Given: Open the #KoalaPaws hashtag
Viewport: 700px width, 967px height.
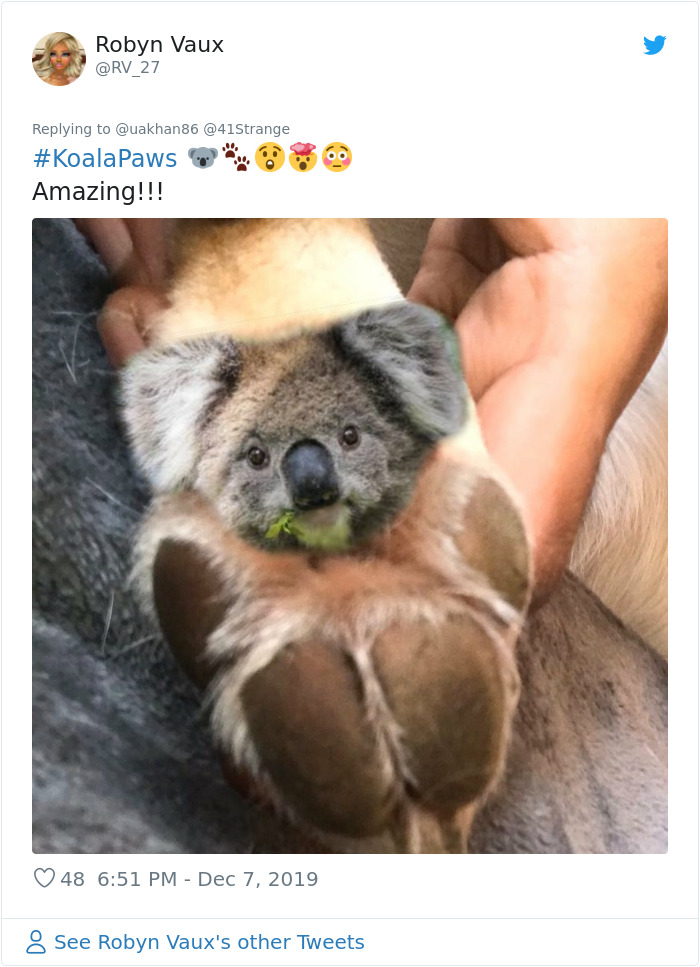Looking at the screenshot, I should pyautogui.click(x=105, y=158).
